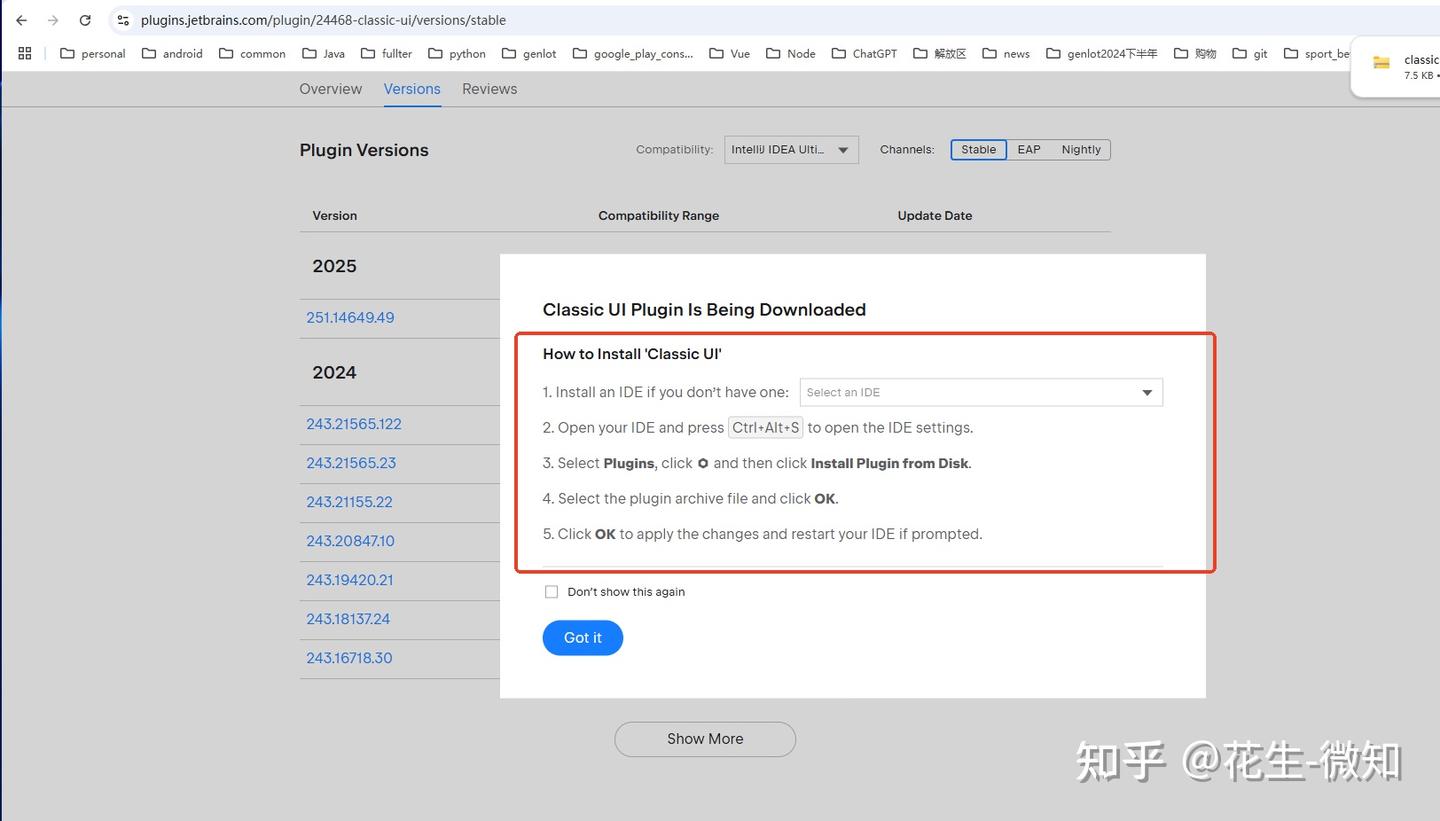The width and height of the screenshot is (1440, 821).
Task: Click the browser back arrow
Action: (22, 19)
